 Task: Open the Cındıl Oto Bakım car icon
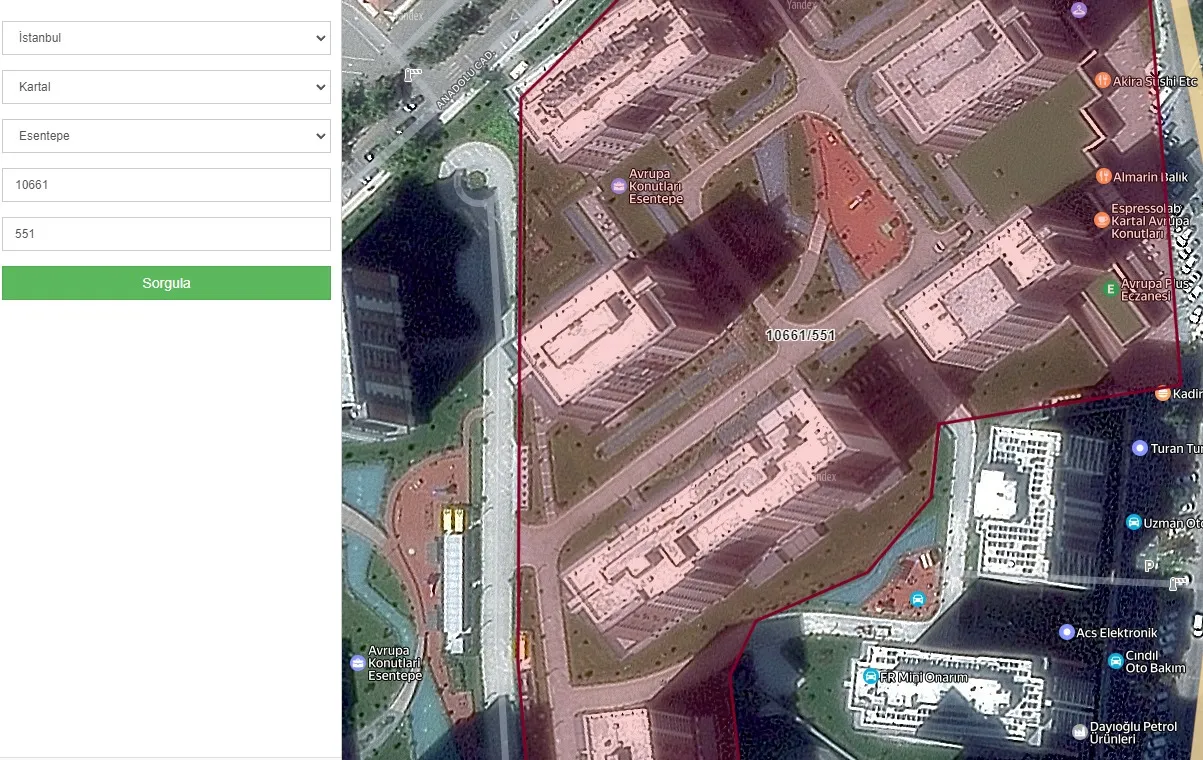[1115, 661]
